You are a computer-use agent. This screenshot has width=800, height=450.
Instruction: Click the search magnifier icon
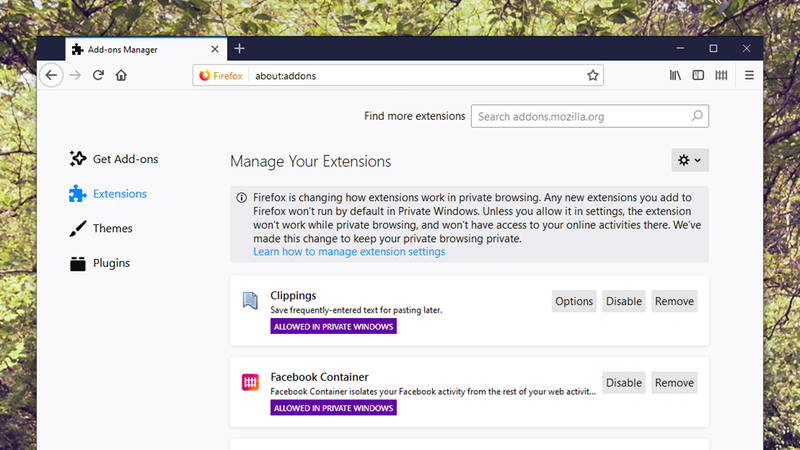(697, 116)
